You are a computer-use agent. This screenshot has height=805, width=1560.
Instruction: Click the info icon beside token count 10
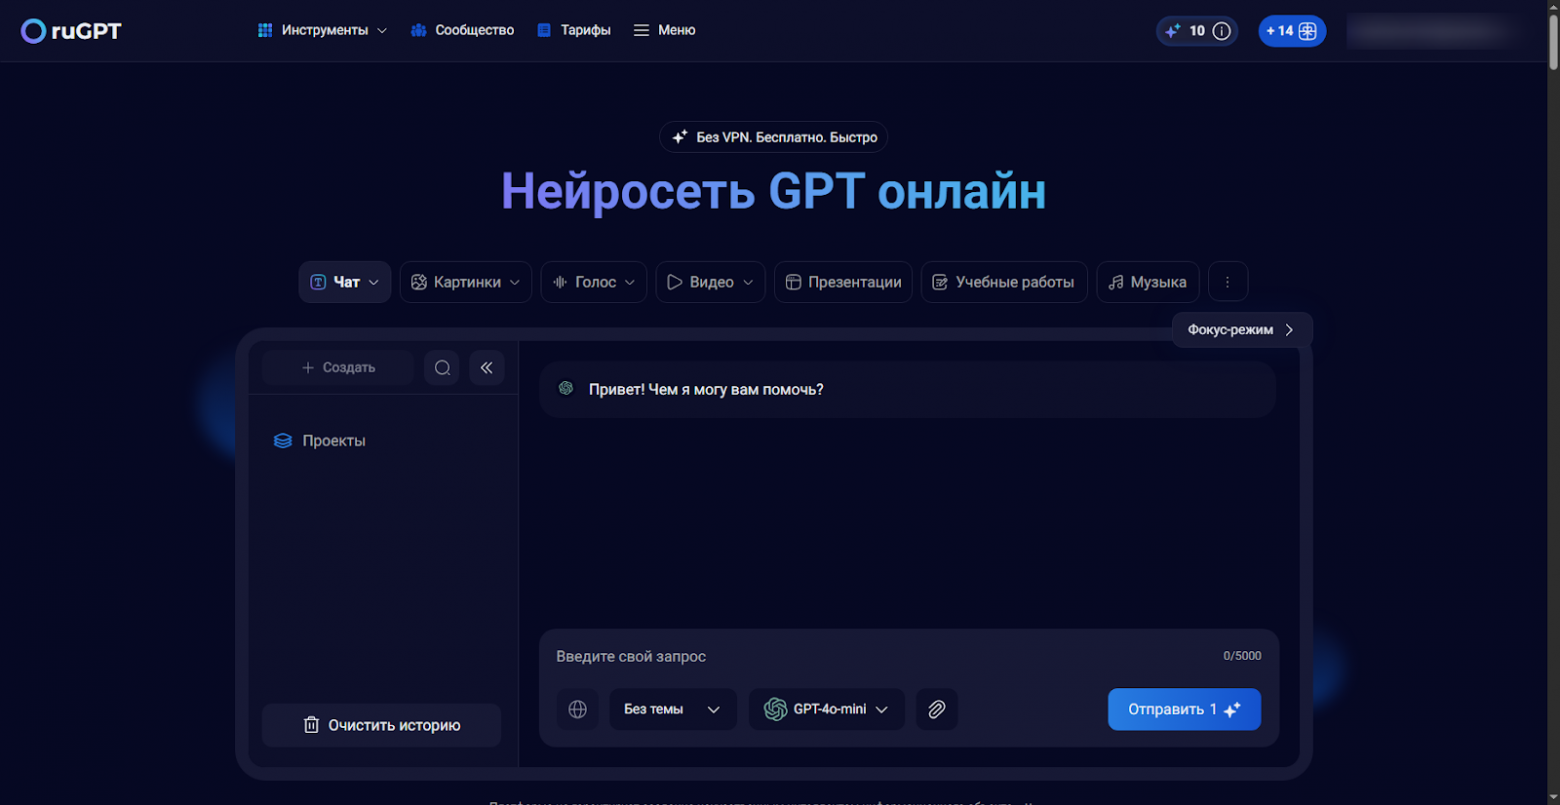tap(1221, 30)
